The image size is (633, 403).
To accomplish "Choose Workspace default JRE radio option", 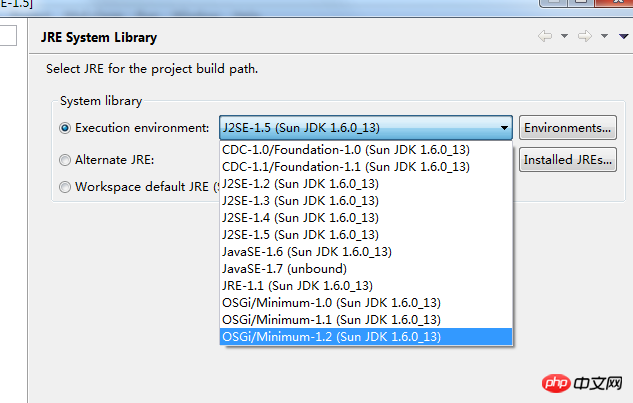I will (x=65, y=187).
